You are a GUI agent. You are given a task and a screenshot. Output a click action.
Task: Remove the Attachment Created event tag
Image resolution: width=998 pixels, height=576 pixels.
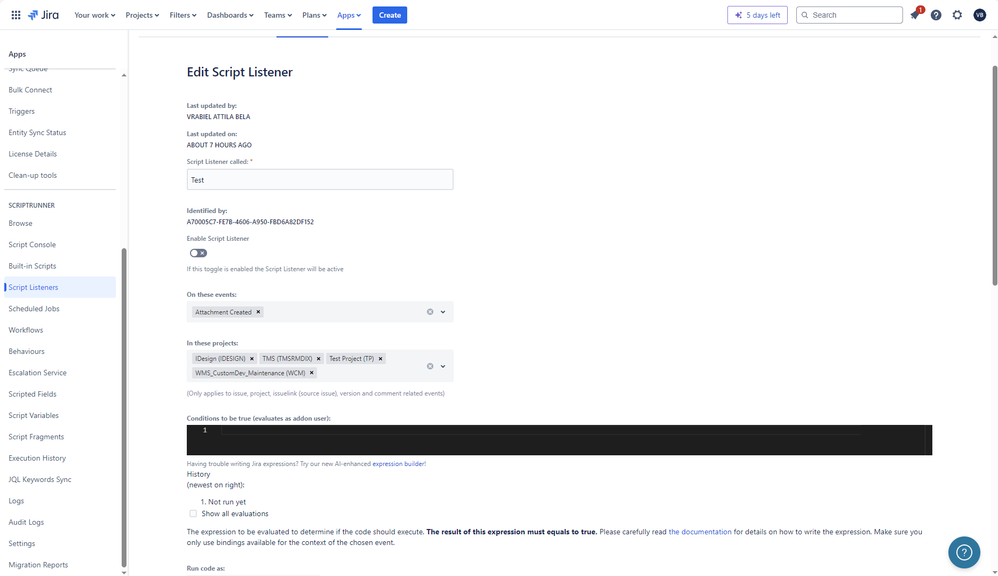(x=258, y=312)
